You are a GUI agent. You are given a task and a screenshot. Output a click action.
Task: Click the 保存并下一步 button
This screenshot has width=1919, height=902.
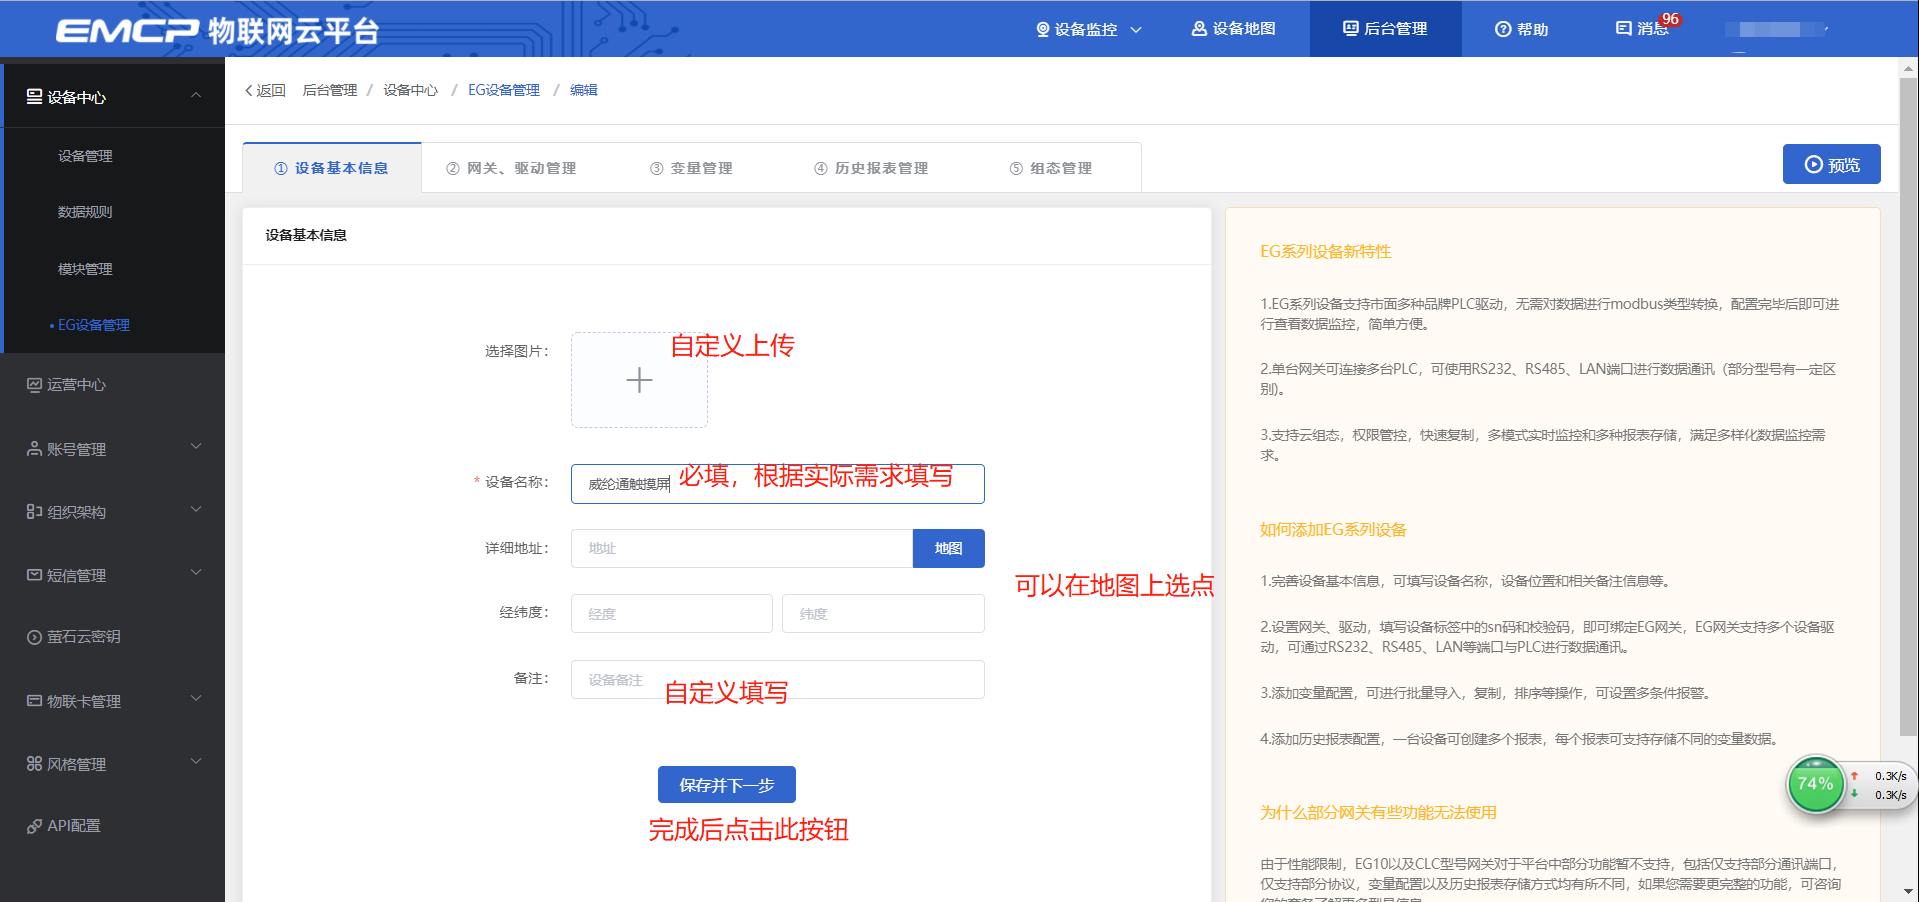726,785
